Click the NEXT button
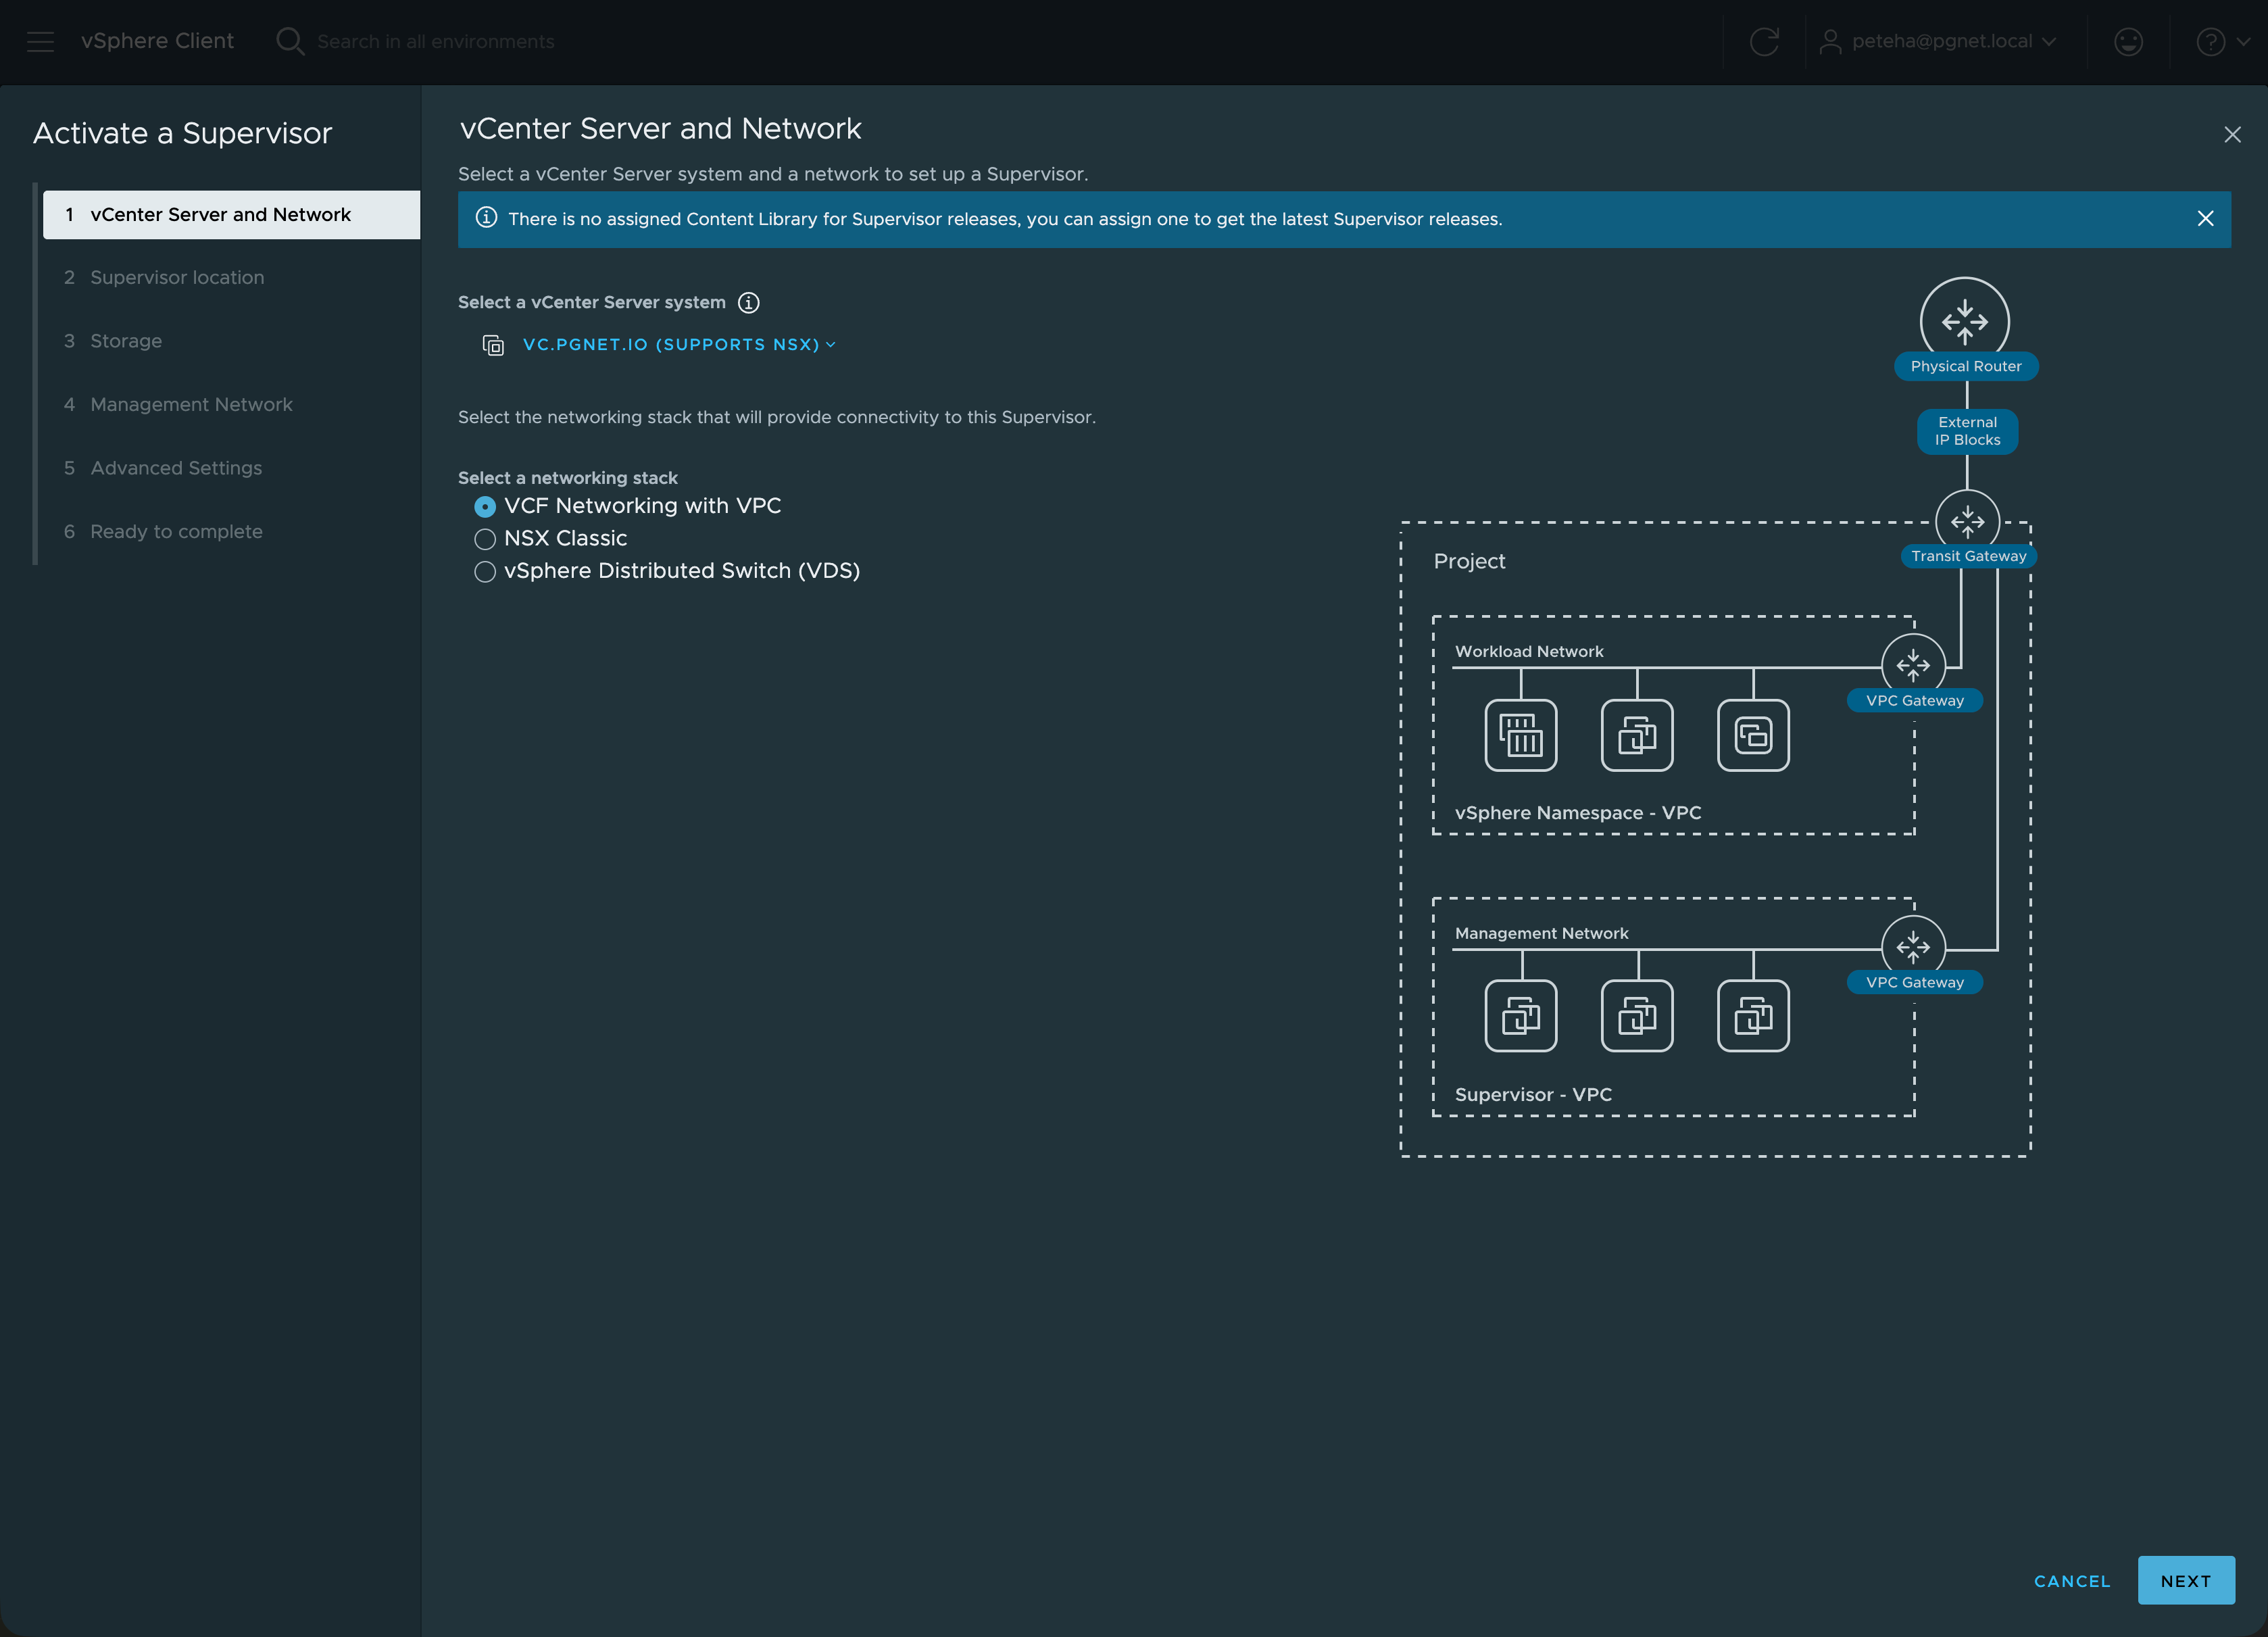The image size is (2268, 1637). click(x=2186, y=1580)
